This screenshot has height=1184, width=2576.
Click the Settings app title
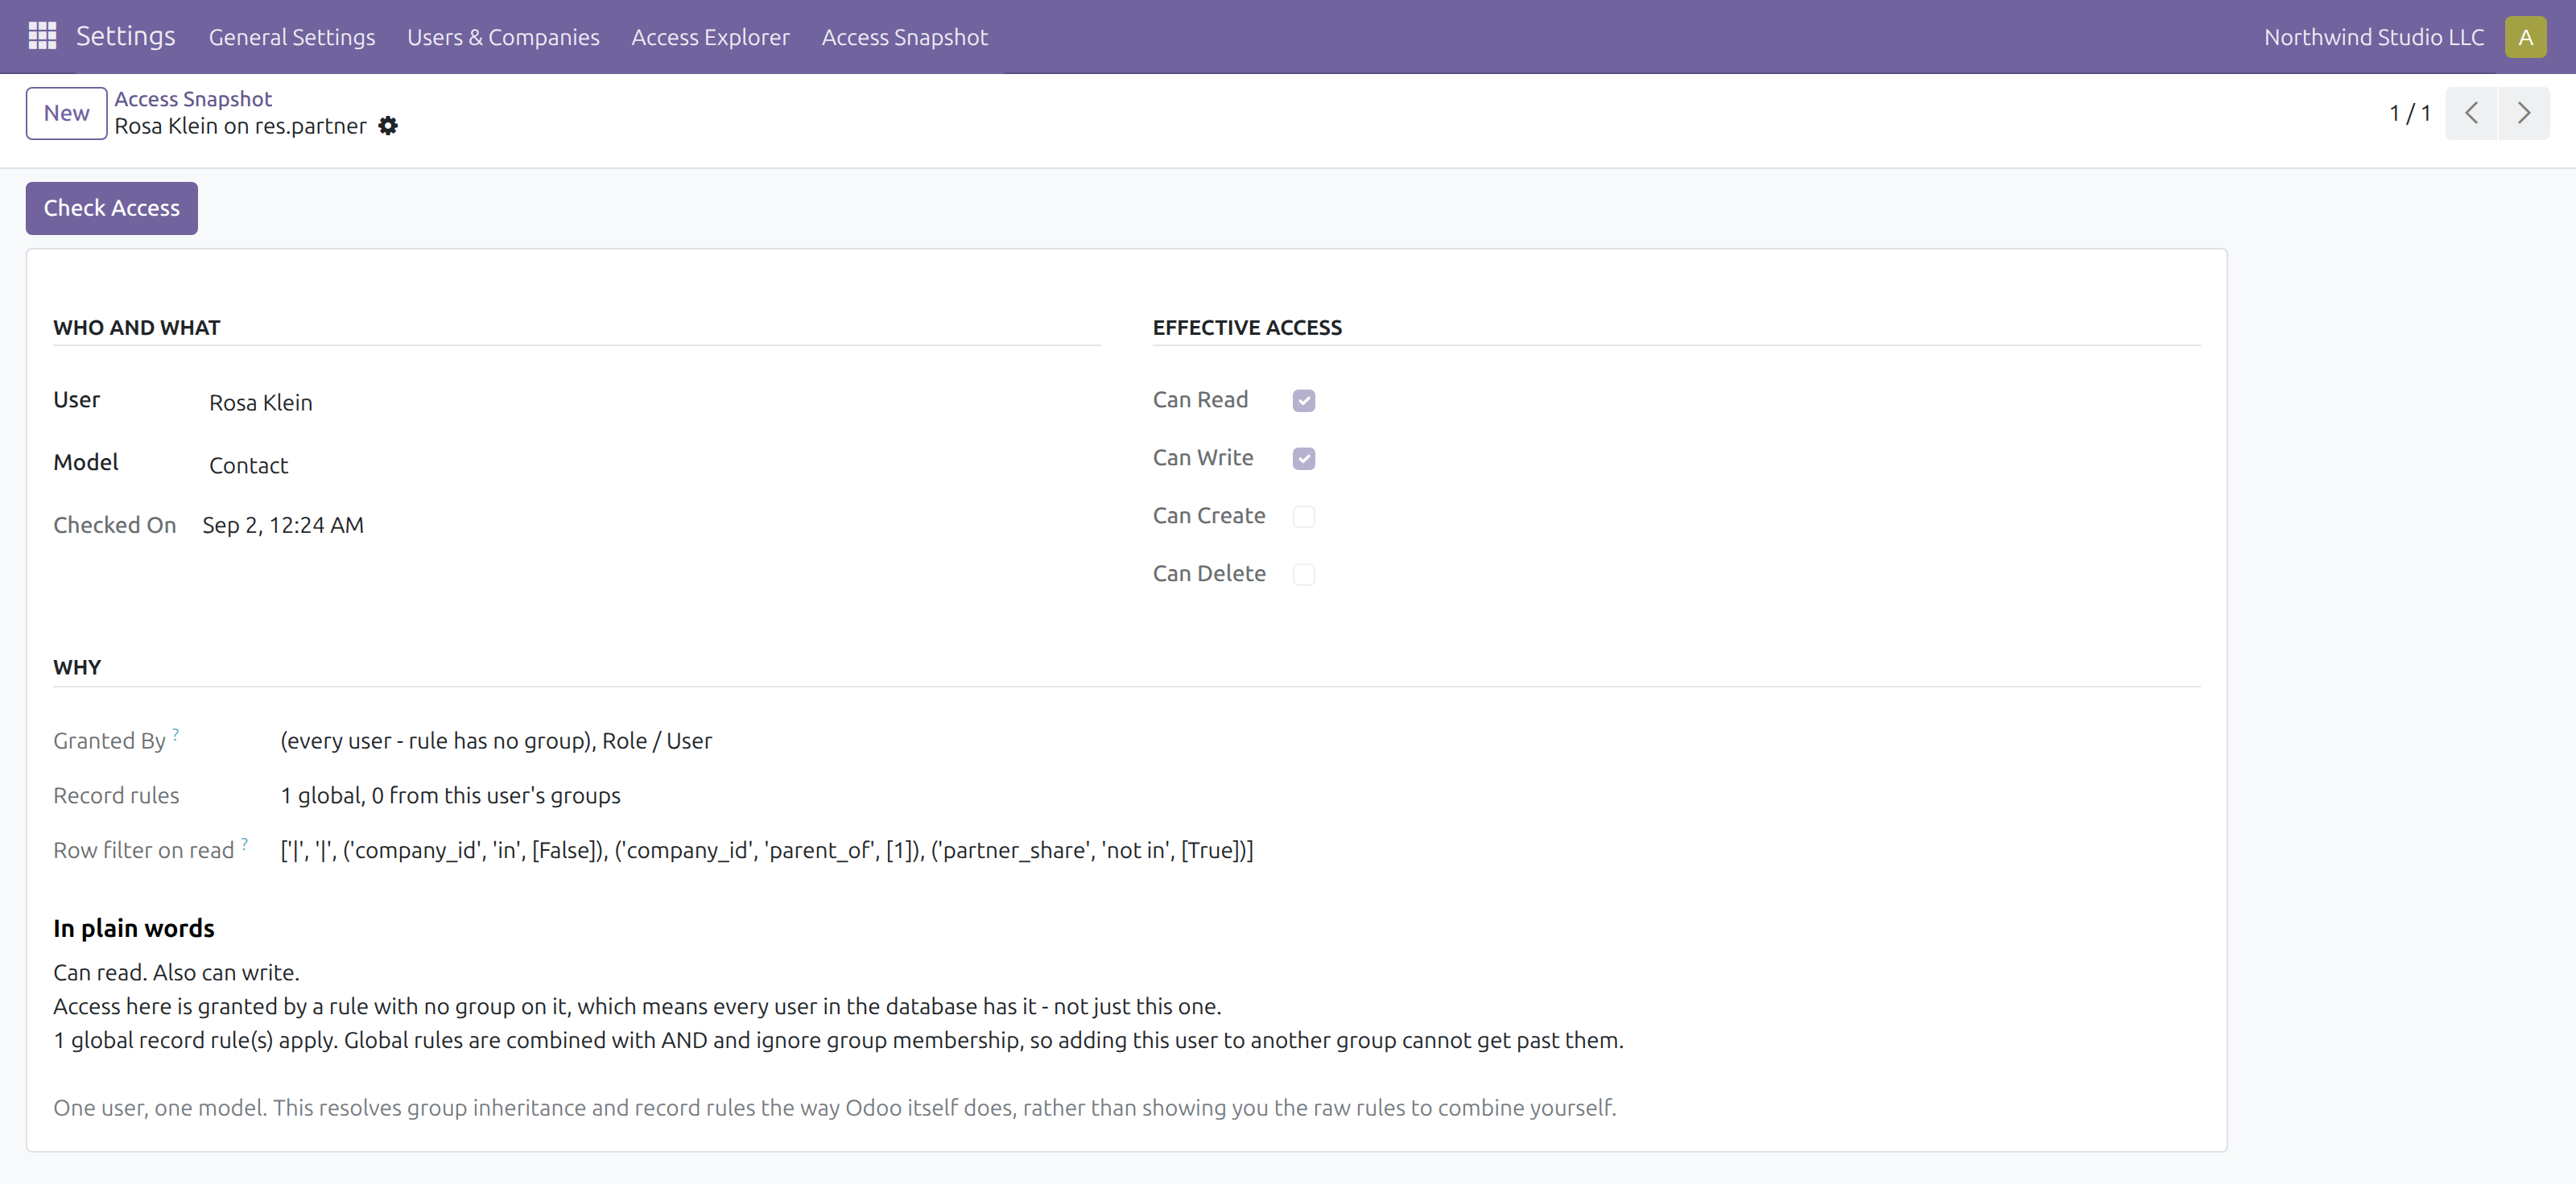pos(125,36)
